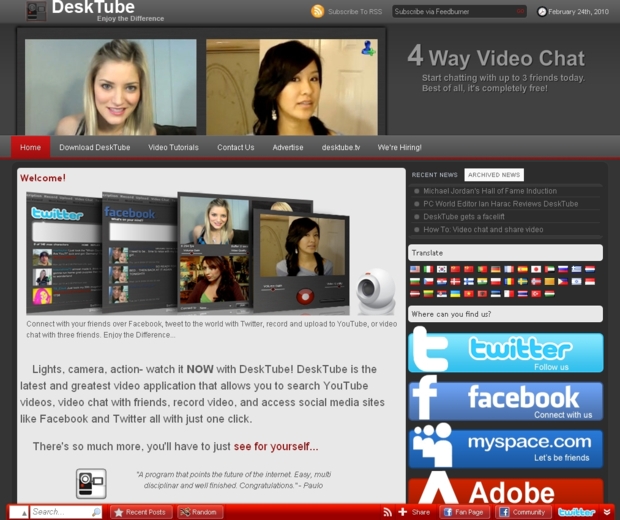The width and height of the screenshot is (620, 520).
Task: Click the bottom bar RSS icon
Action: [x=388, y=512]
